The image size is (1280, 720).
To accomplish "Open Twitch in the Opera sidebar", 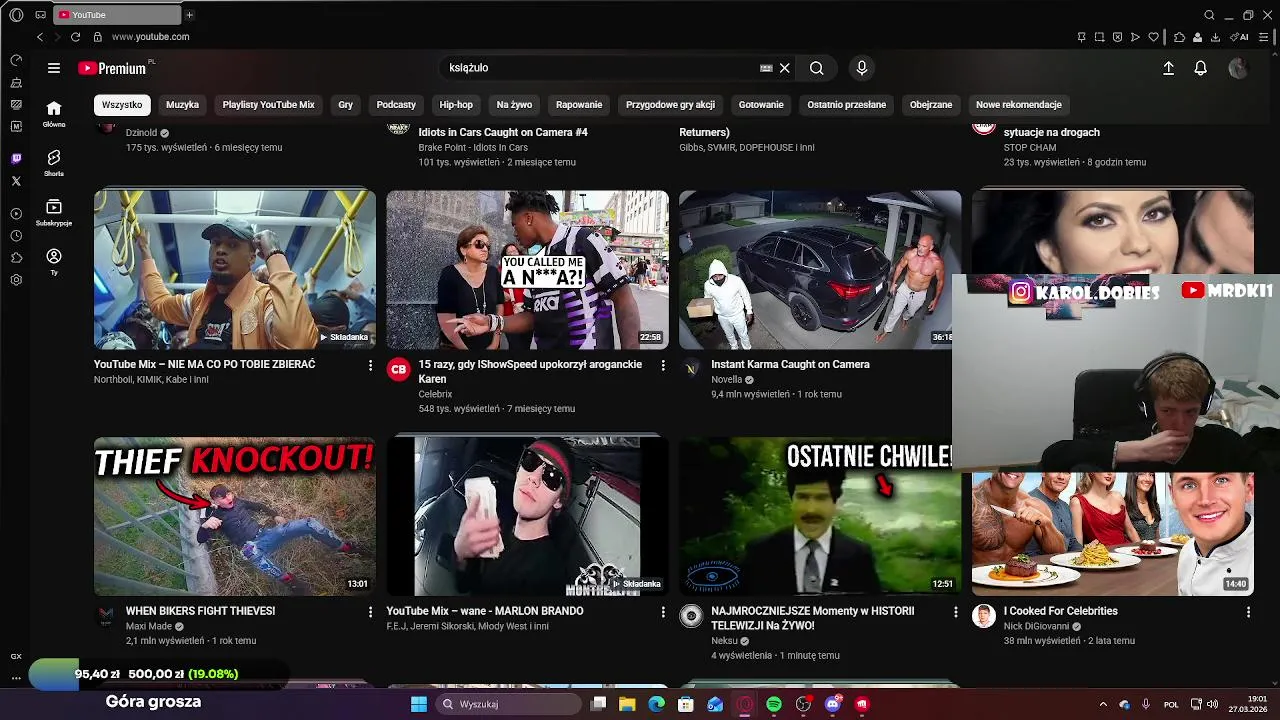I will pyautogui.click(x=16, y=159).
